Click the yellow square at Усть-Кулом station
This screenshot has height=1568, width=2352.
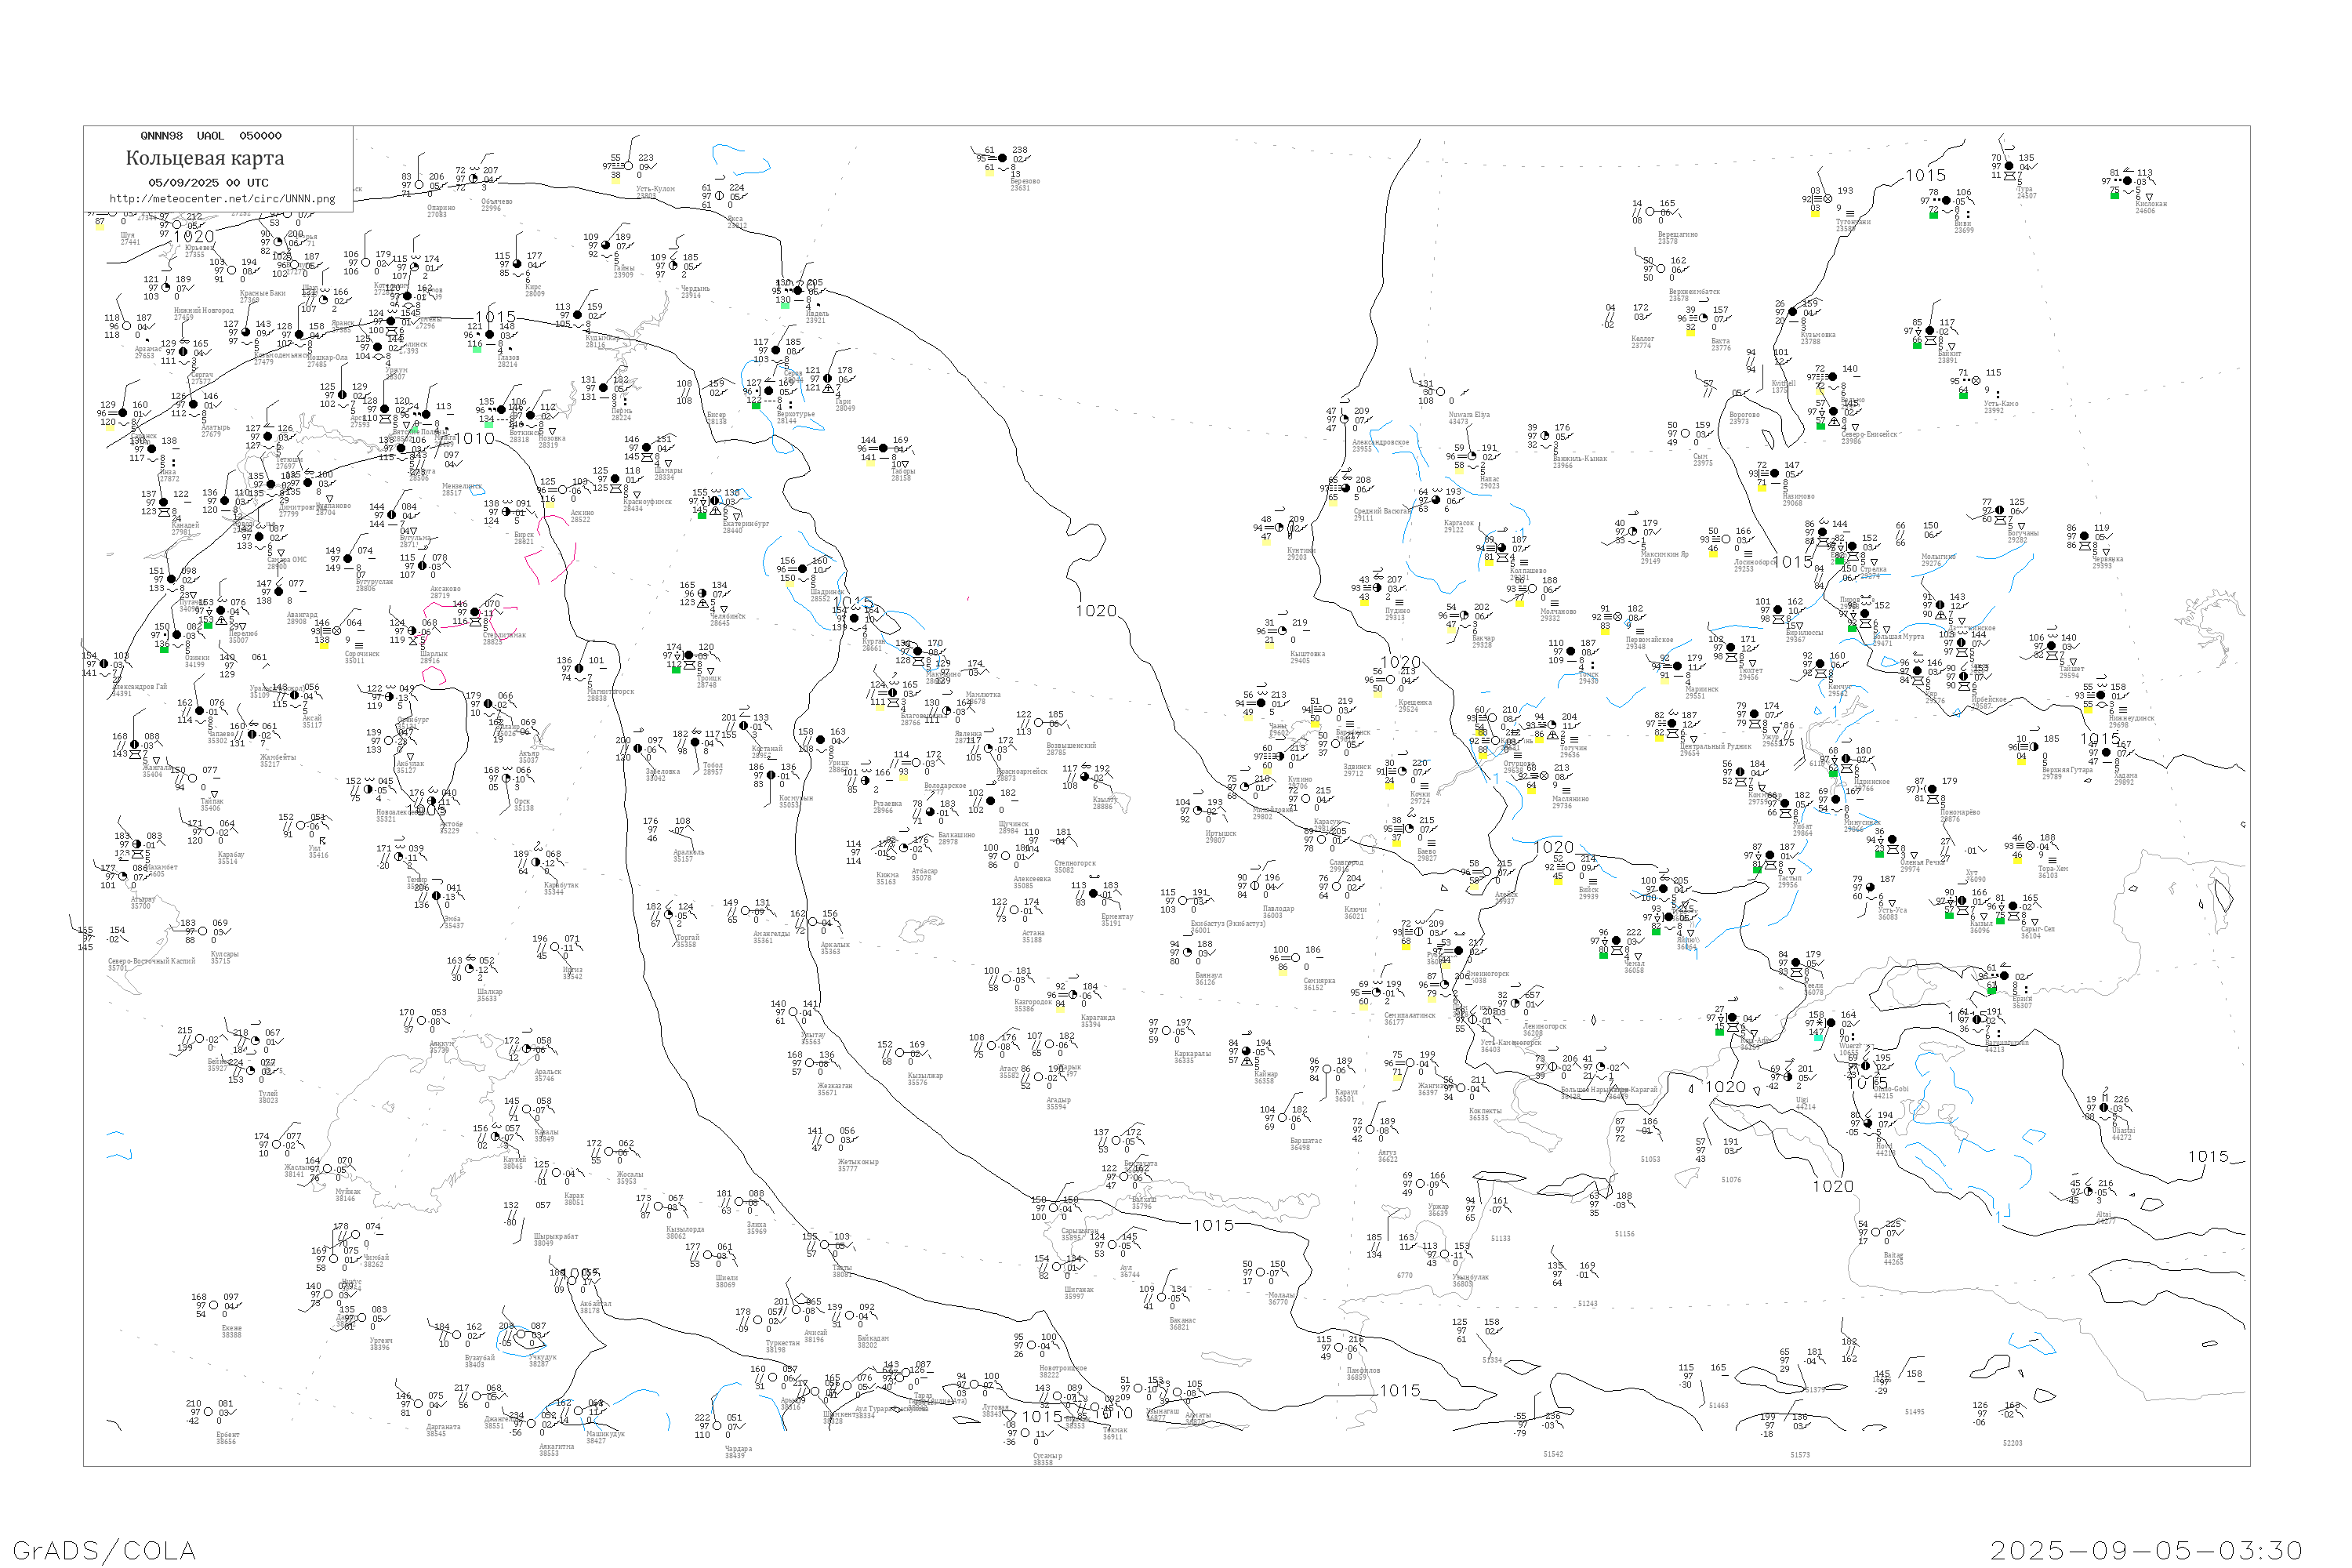pos(615,181)
